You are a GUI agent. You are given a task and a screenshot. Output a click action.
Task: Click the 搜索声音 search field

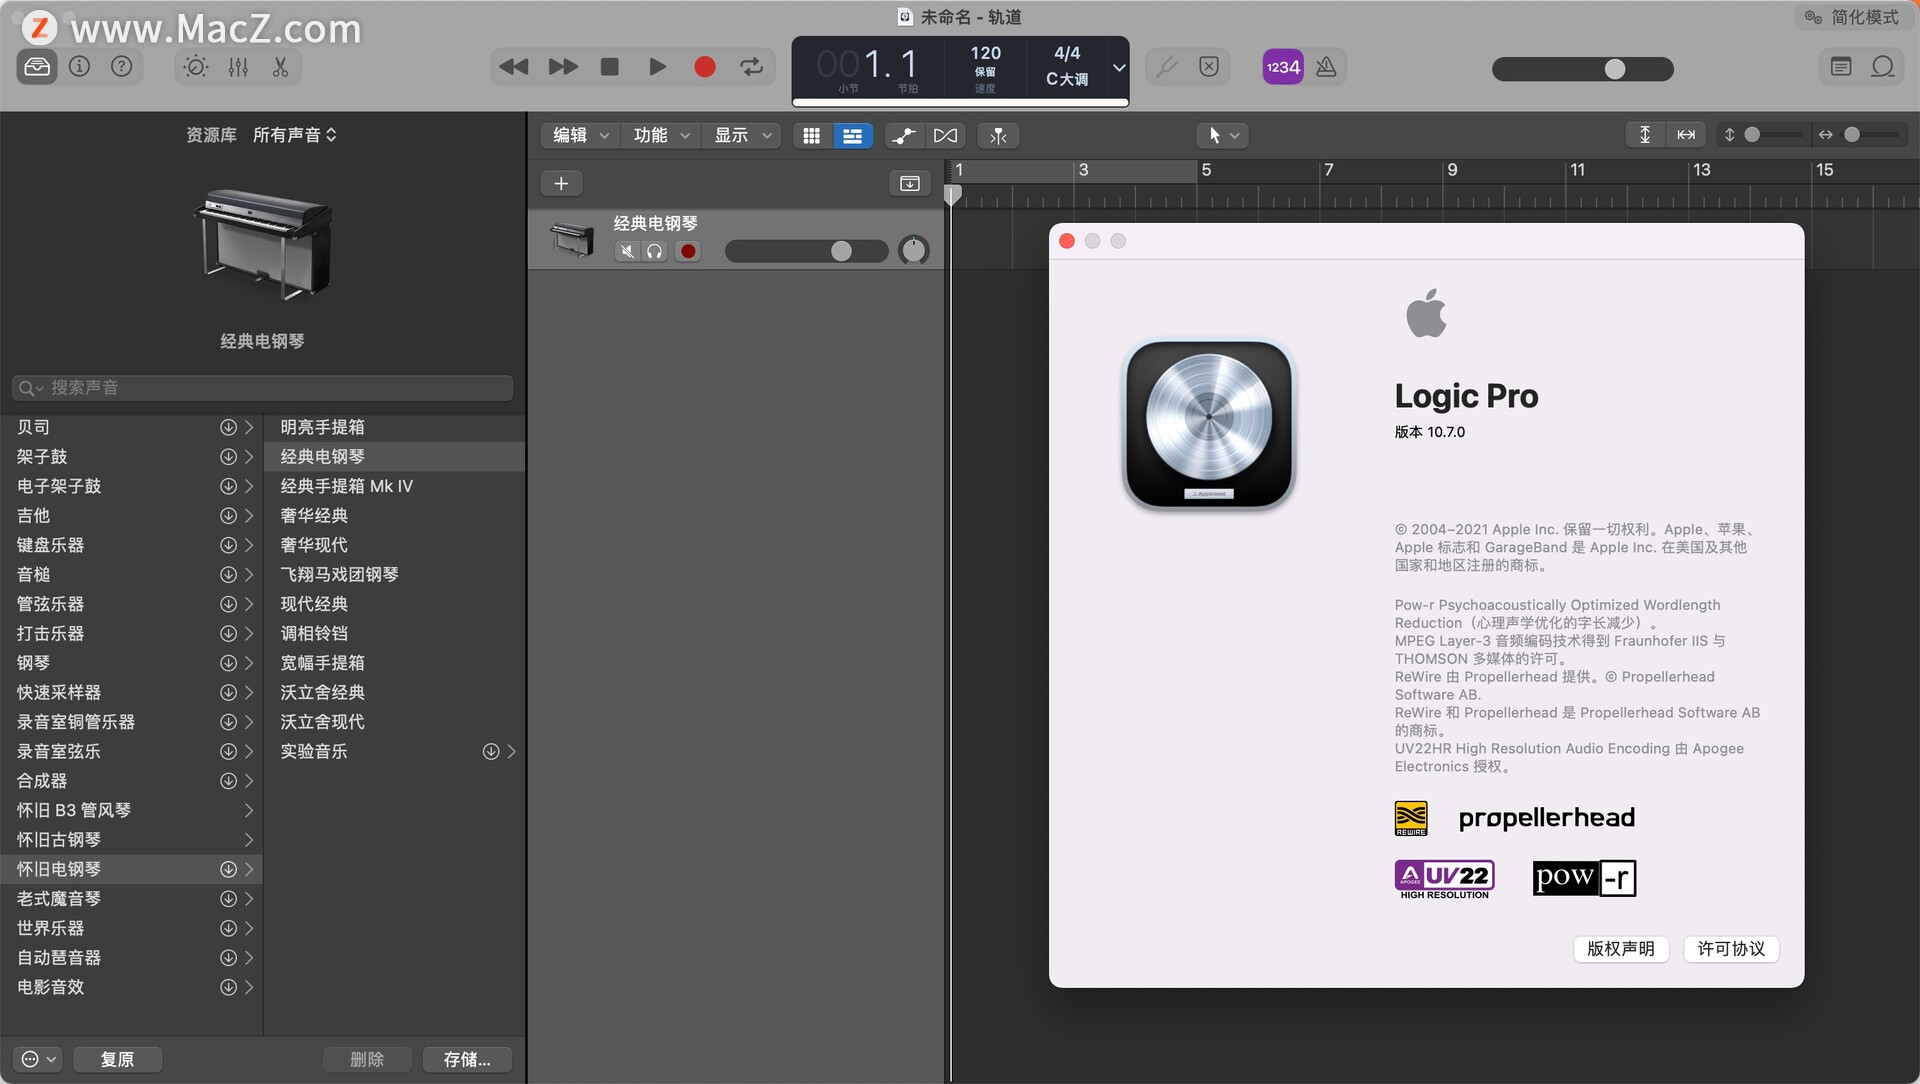point(262,388)
